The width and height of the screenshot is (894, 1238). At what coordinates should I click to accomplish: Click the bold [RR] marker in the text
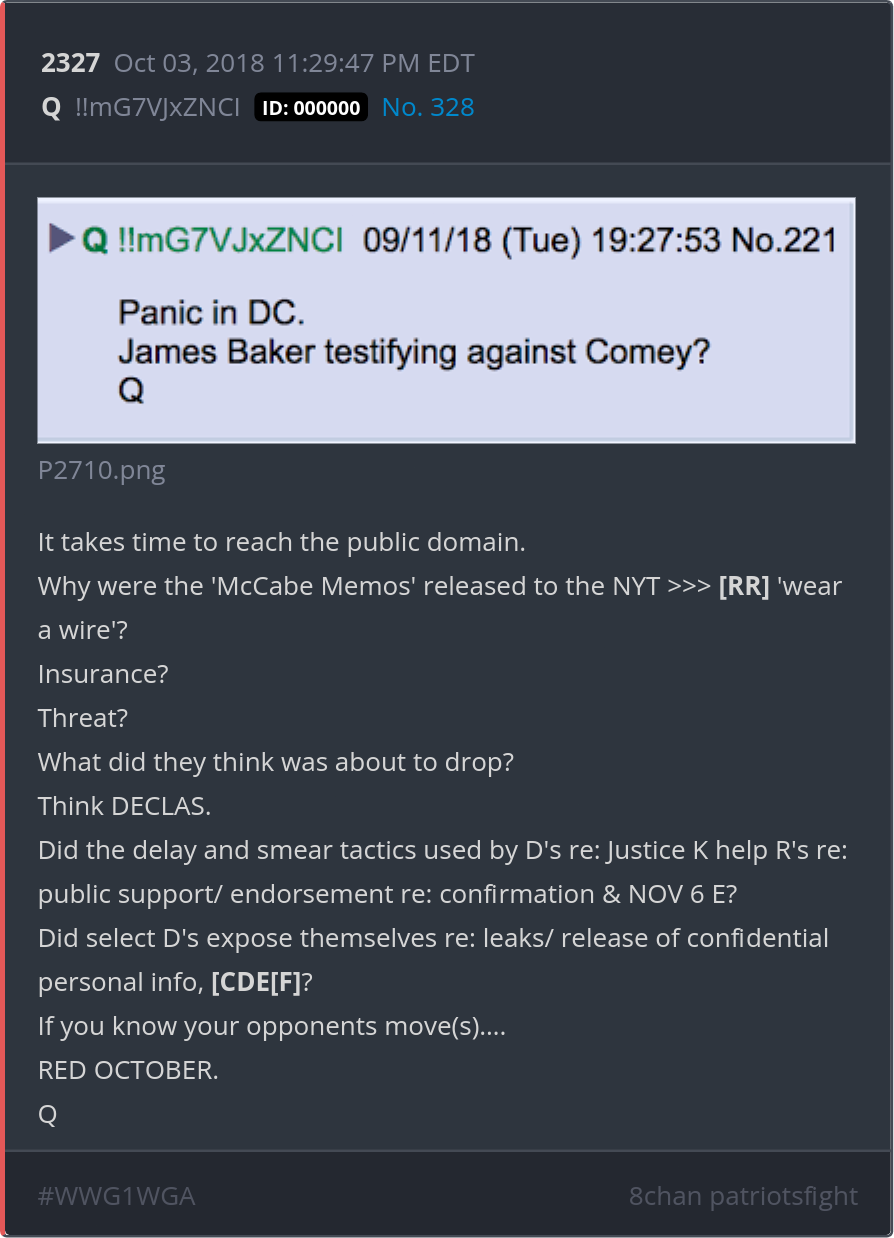coord(744,586)
